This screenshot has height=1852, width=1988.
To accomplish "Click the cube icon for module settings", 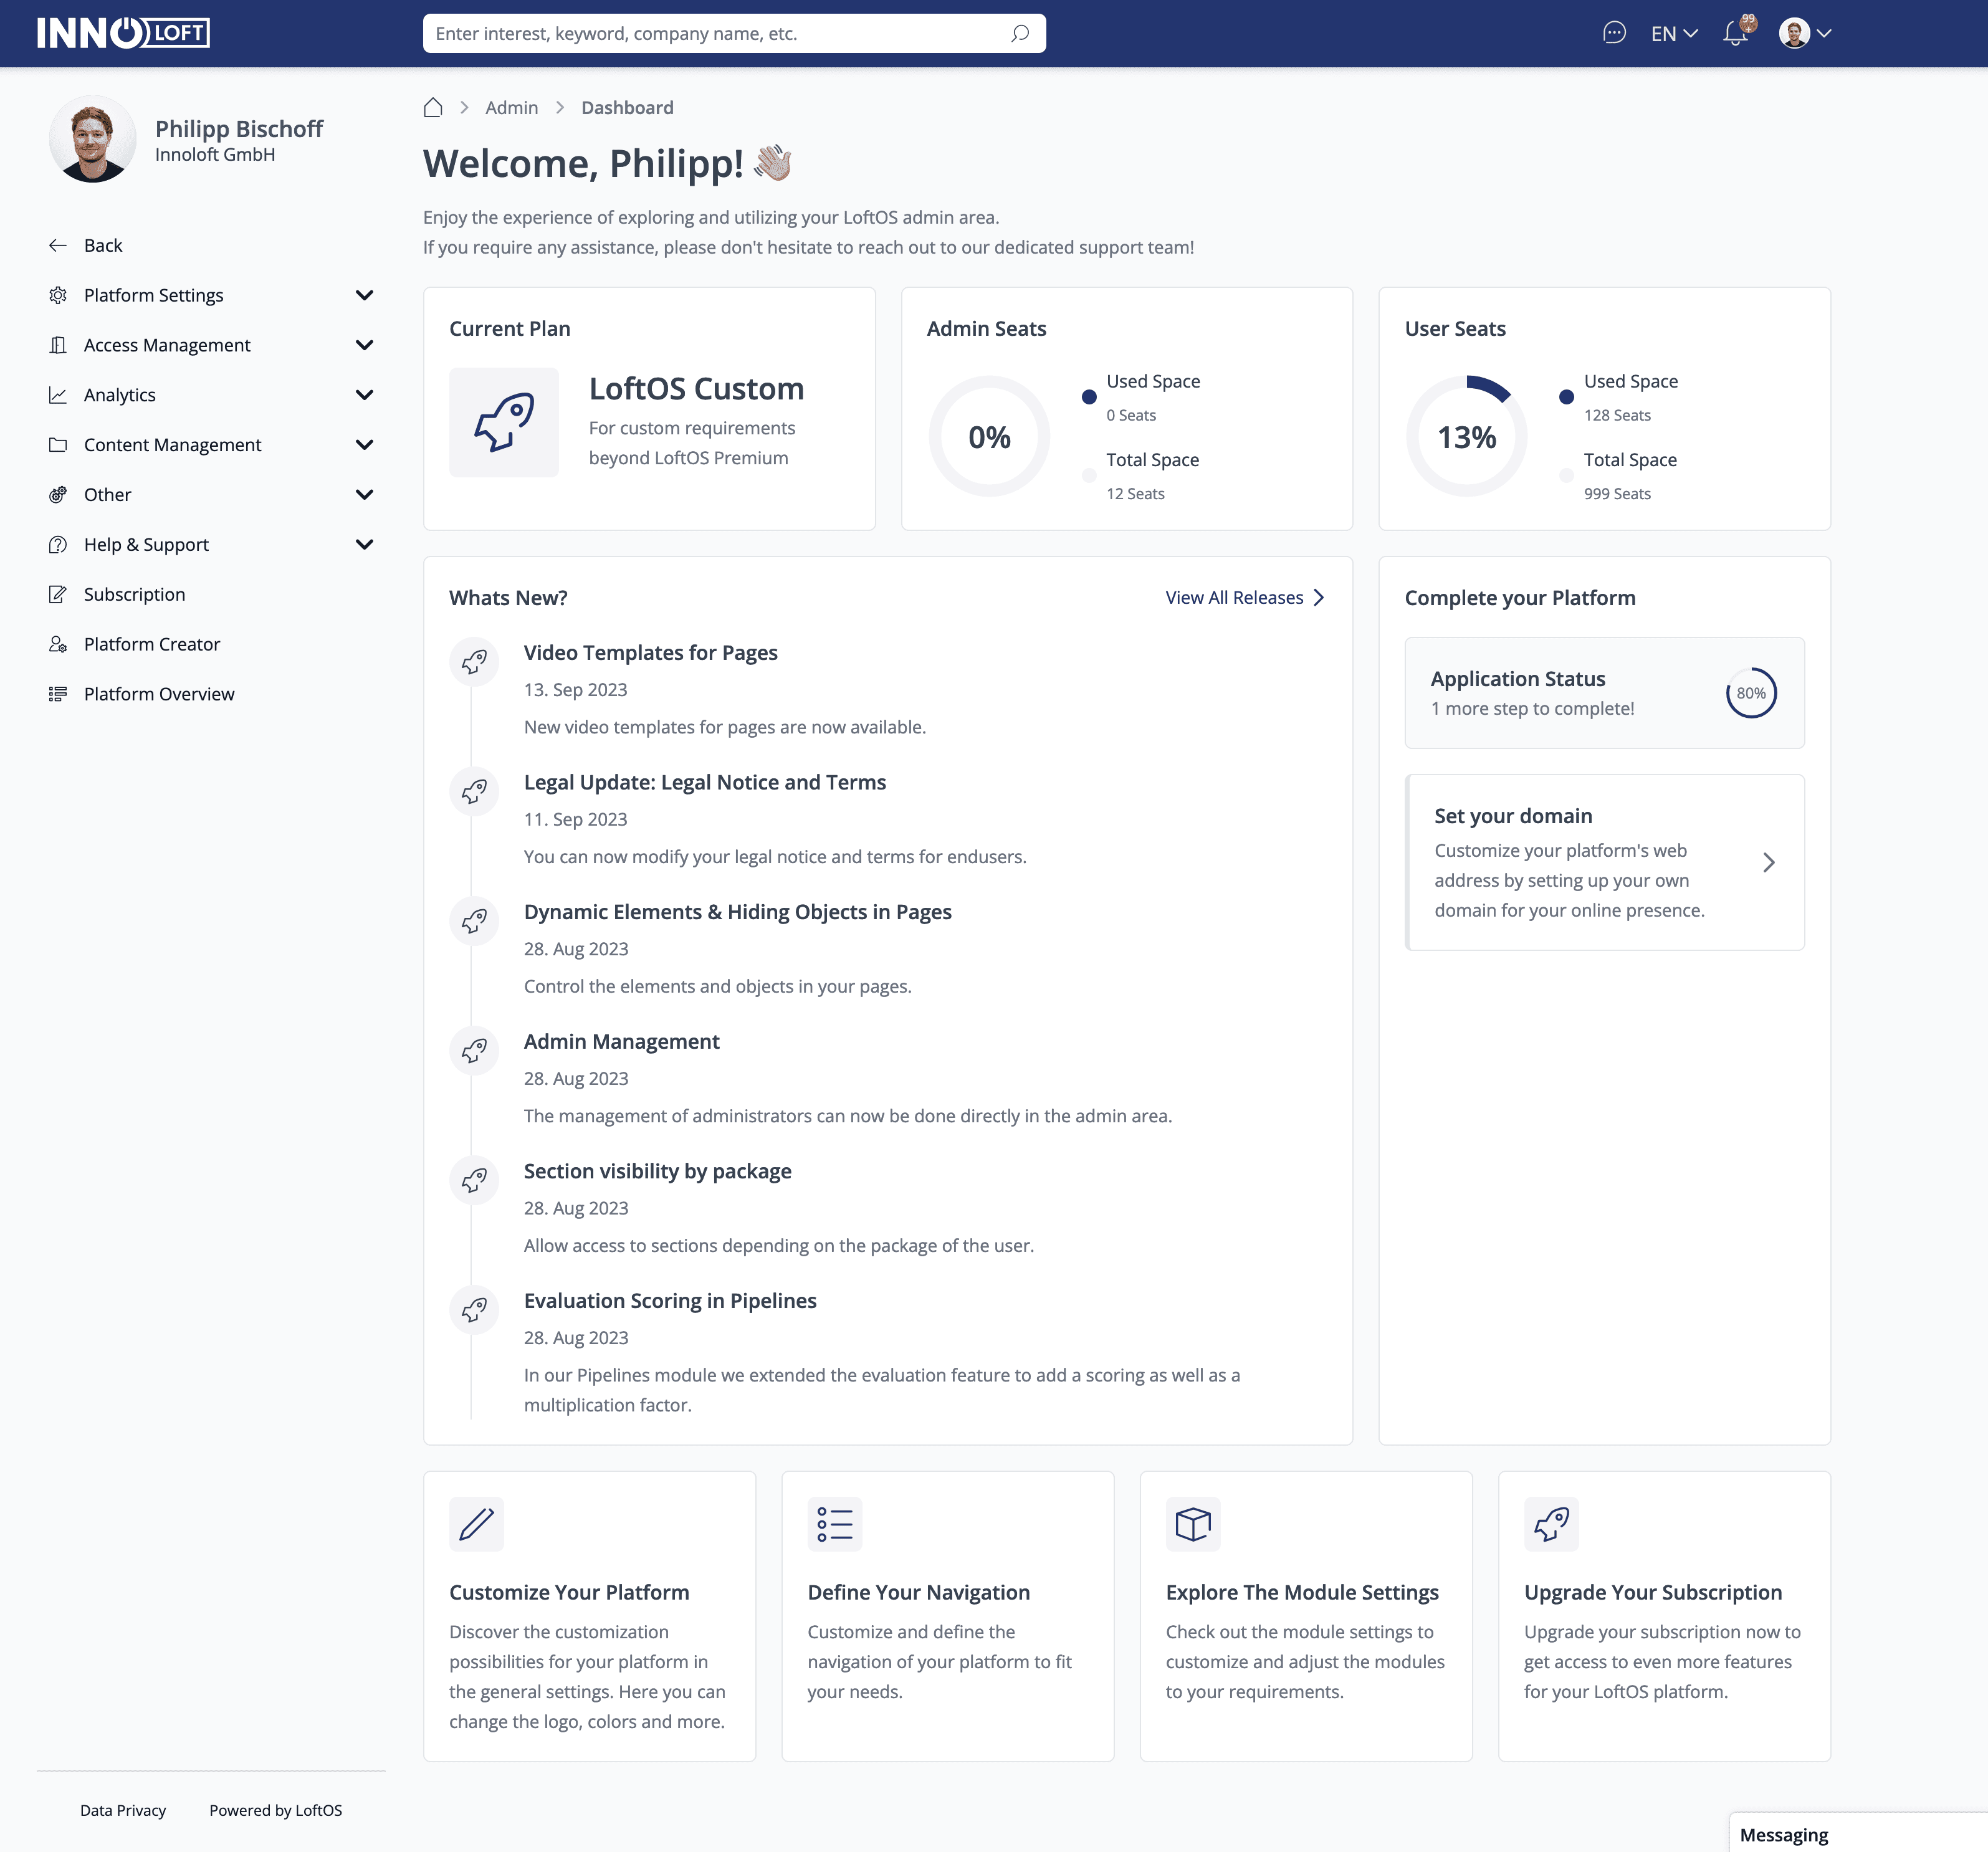I will pyautogui.click(x=1192, y=1523).
